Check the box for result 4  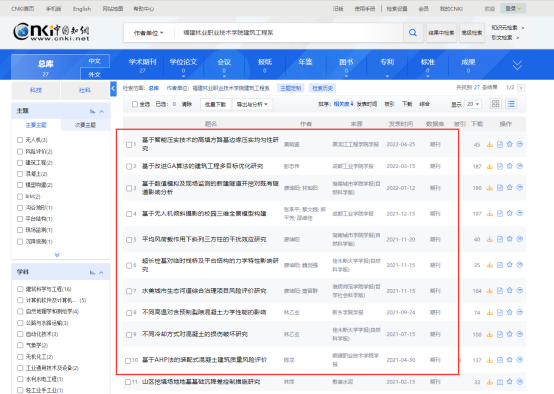(x=129, y=214)
